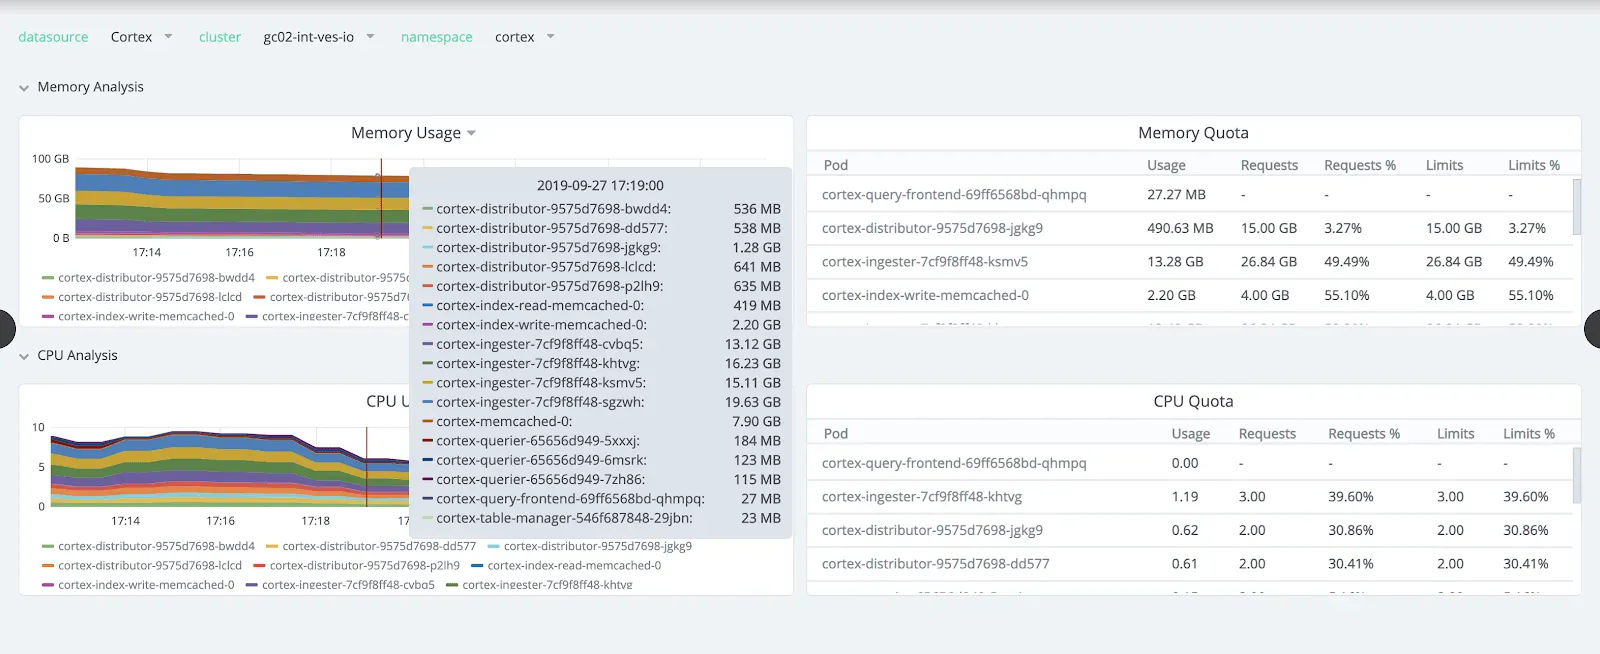Click the 39.60% Requests % cell
Viewport: 1600px width, 654px height.
click(x=1351, y=496)
